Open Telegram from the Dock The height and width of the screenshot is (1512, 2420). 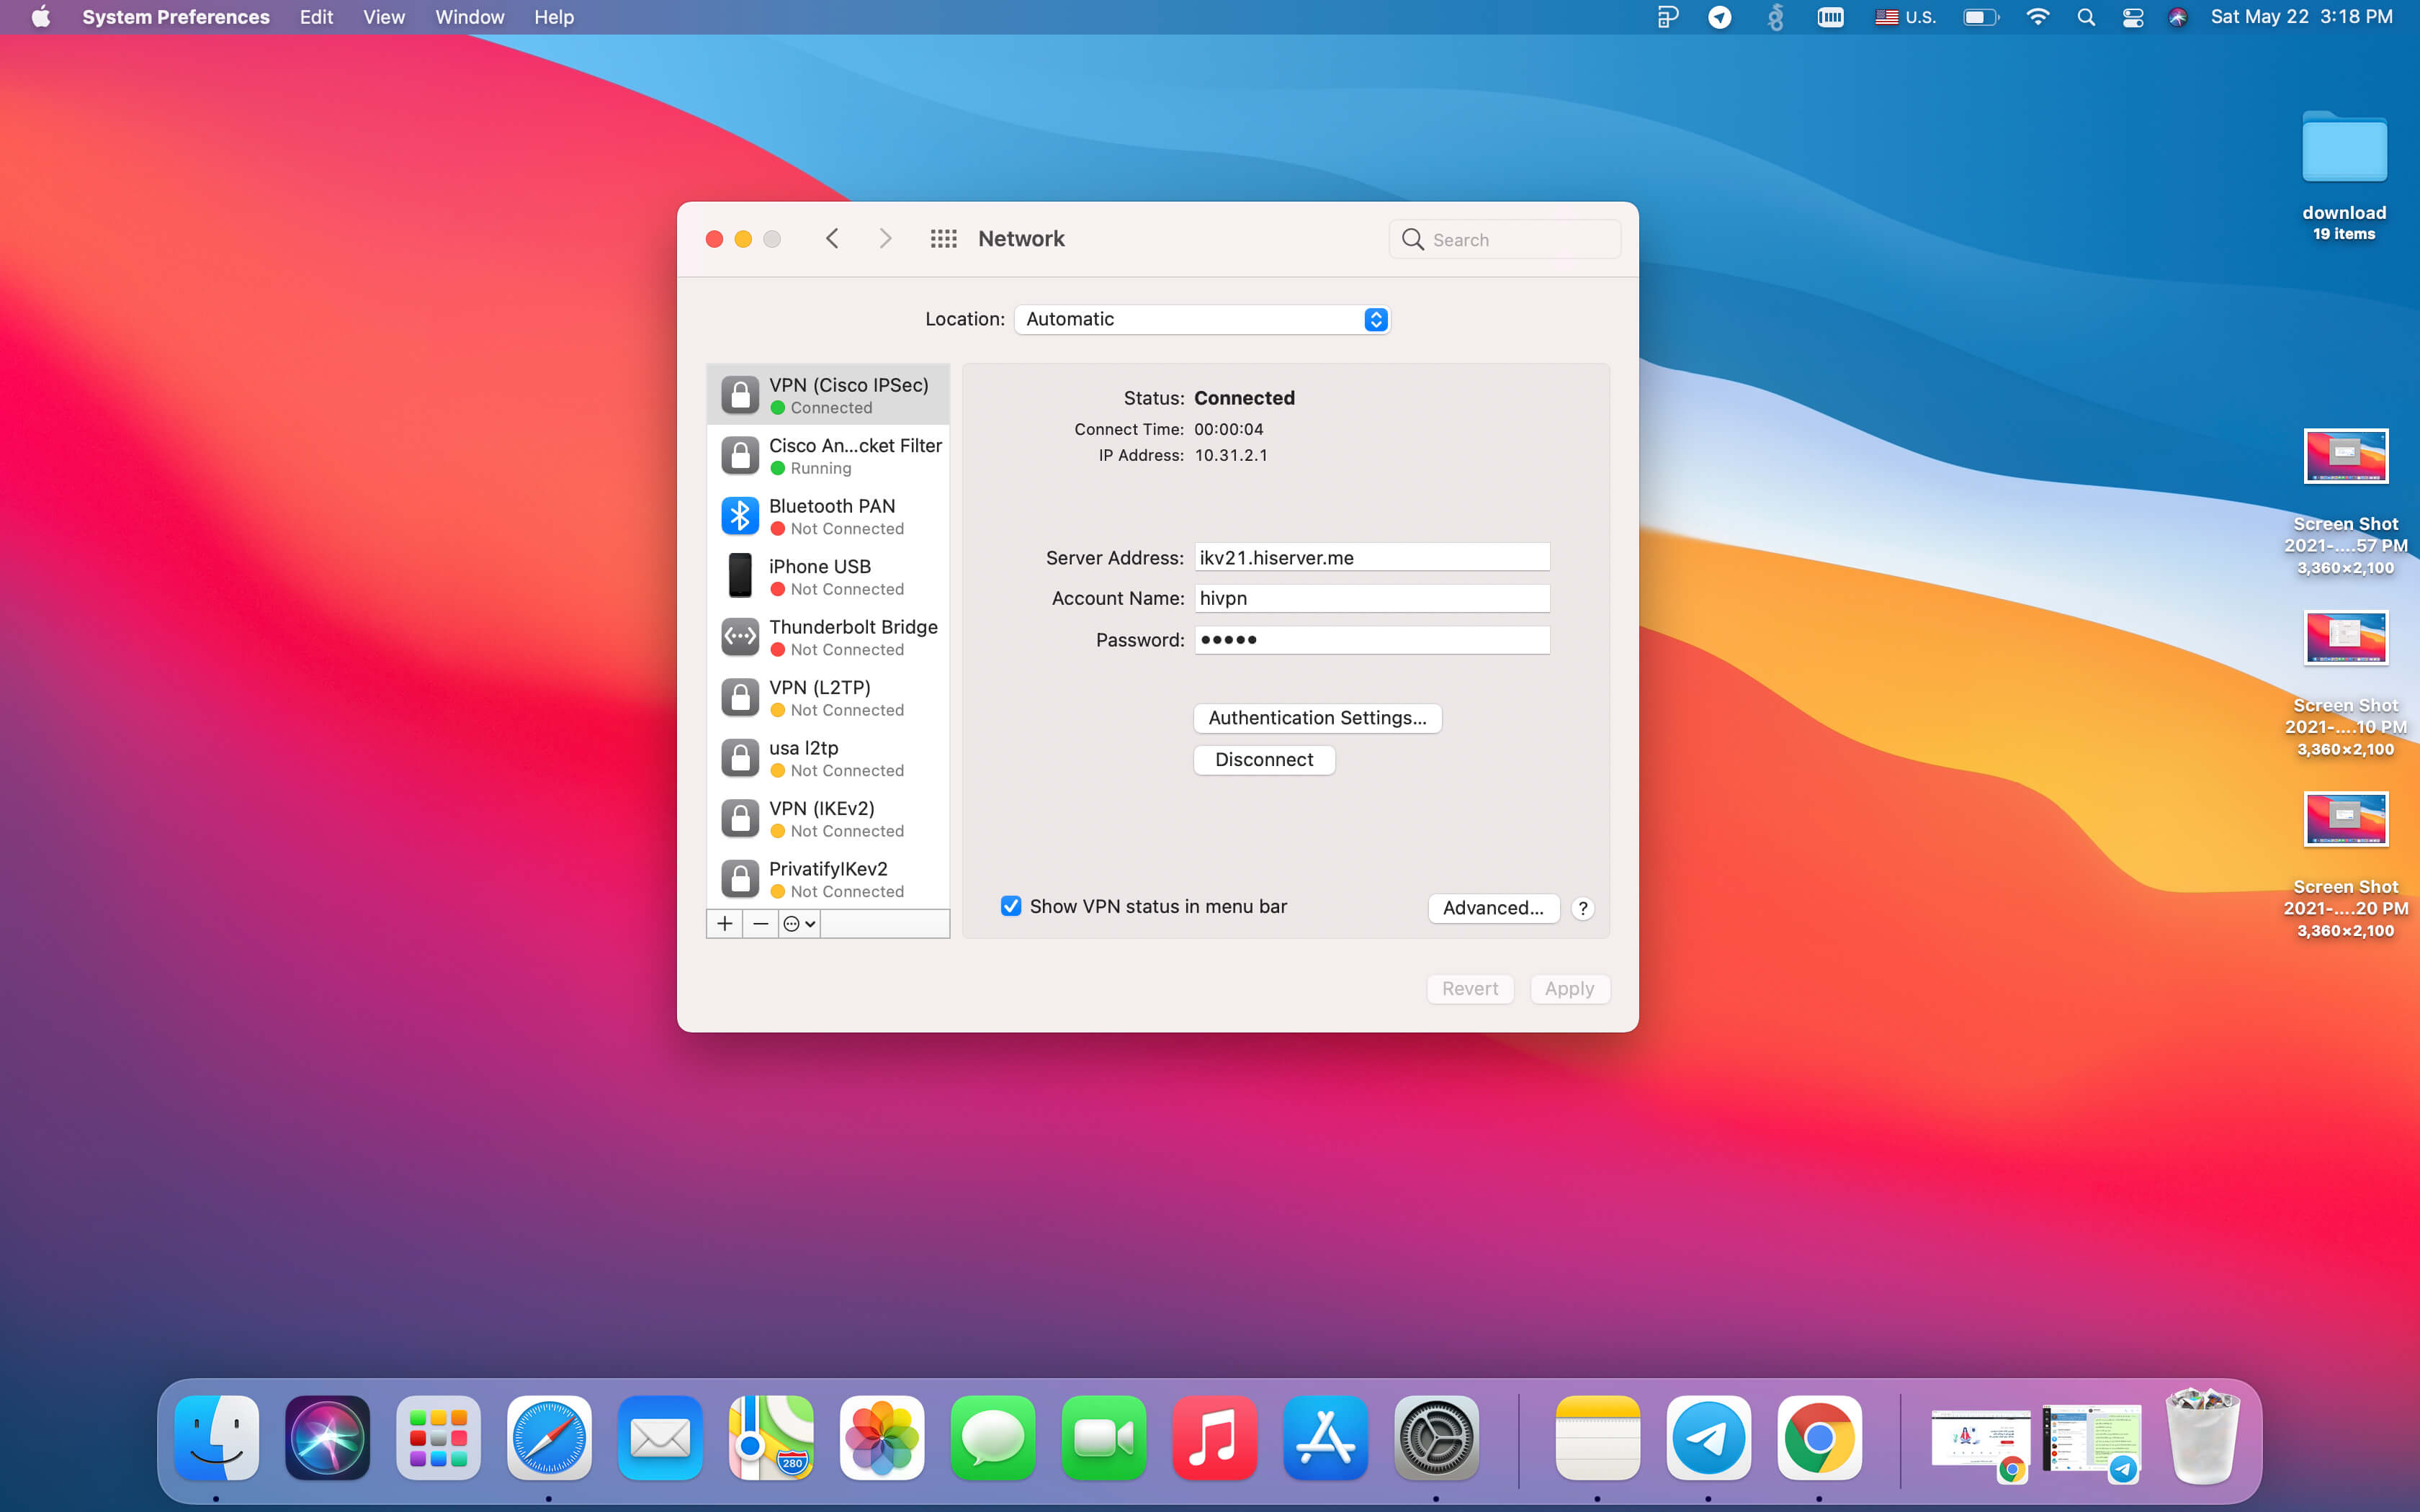(1708, 1438)
